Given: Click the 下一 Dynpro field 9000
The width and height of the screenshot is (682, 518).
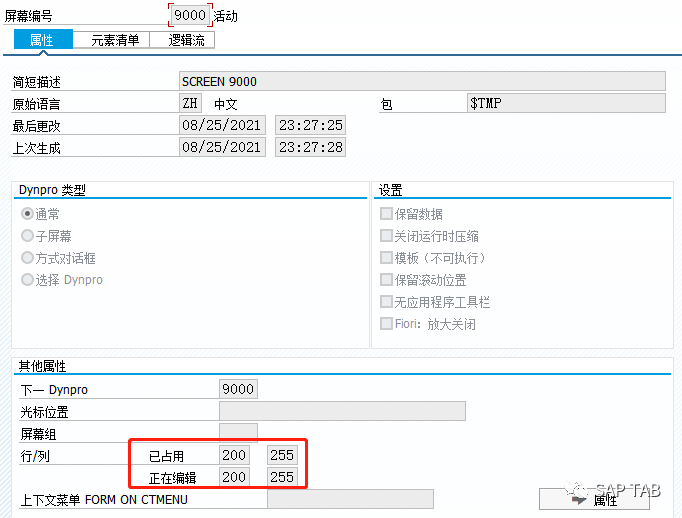Looking at the screenshot, I should tap(238, 389).
